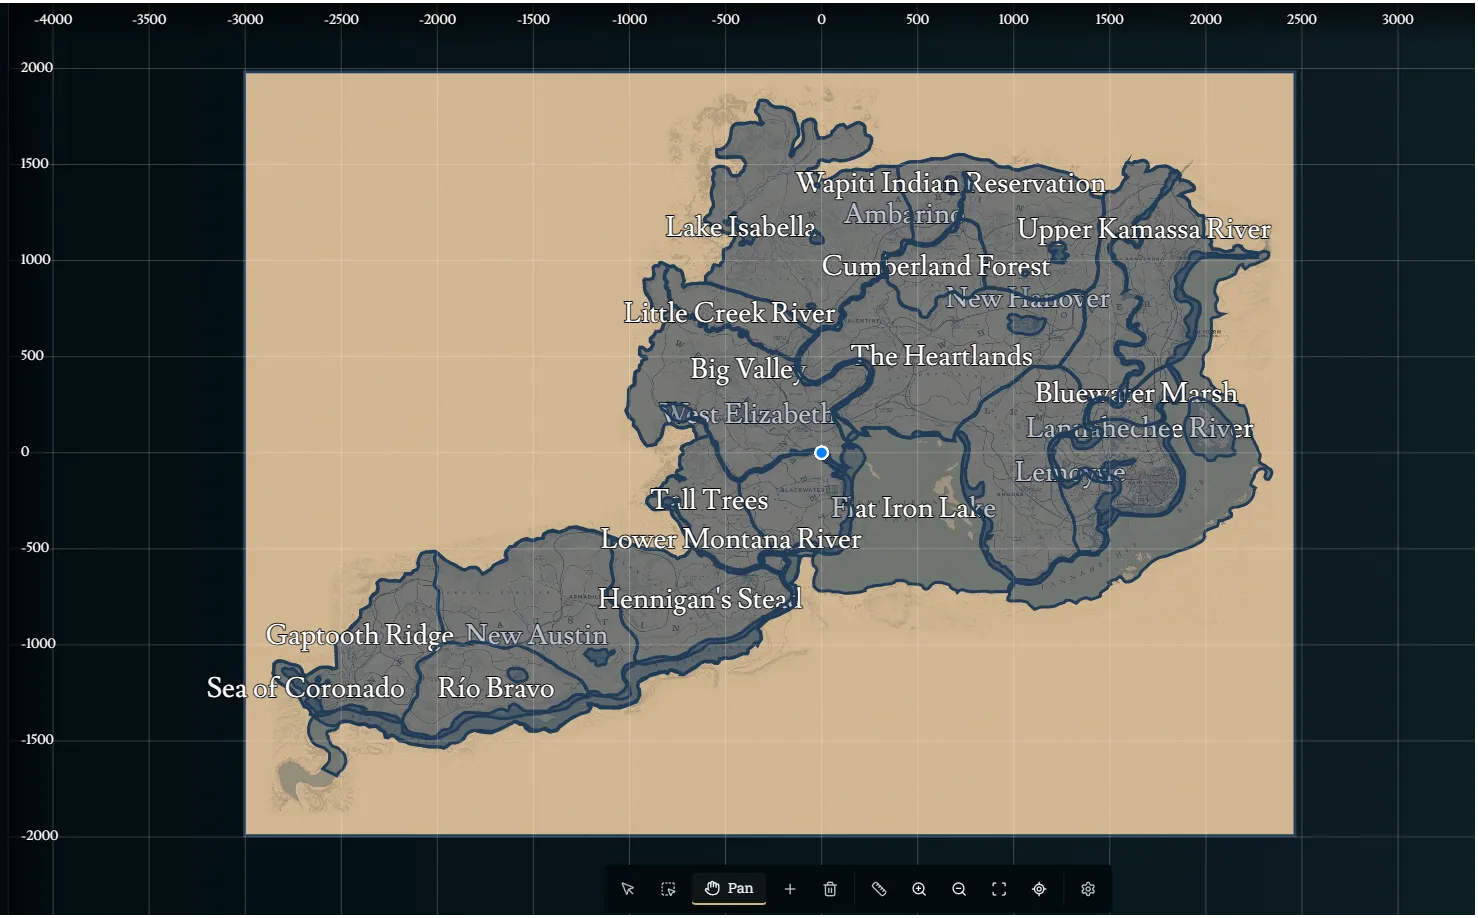Open the settings gear
Viewport: 1478px width, 918px height.
click(x=1087, y=889)
